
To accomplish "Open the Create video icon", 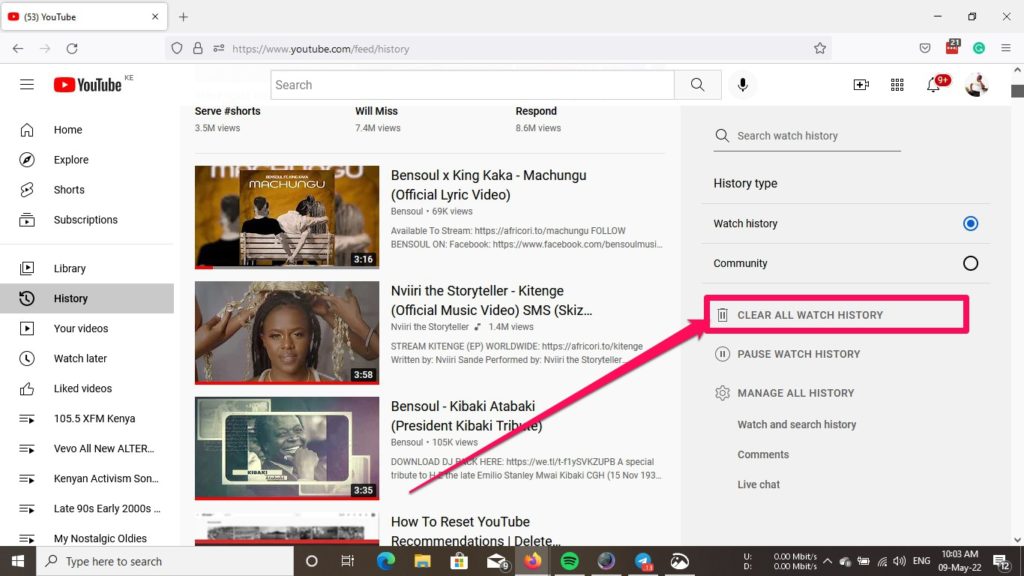I will point(861,85).
